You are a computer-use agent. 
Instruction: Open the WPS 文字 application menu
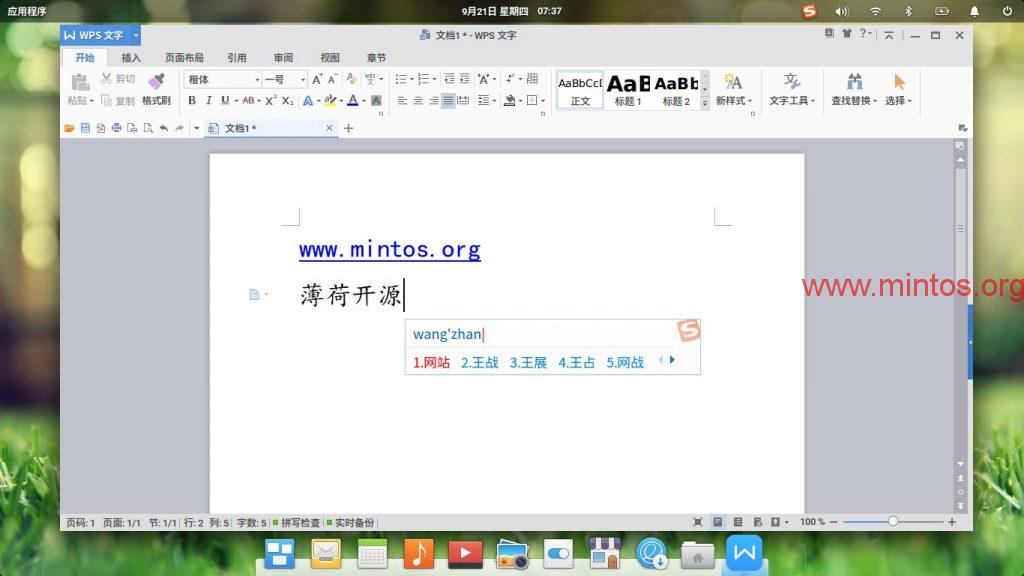(101, 35)
